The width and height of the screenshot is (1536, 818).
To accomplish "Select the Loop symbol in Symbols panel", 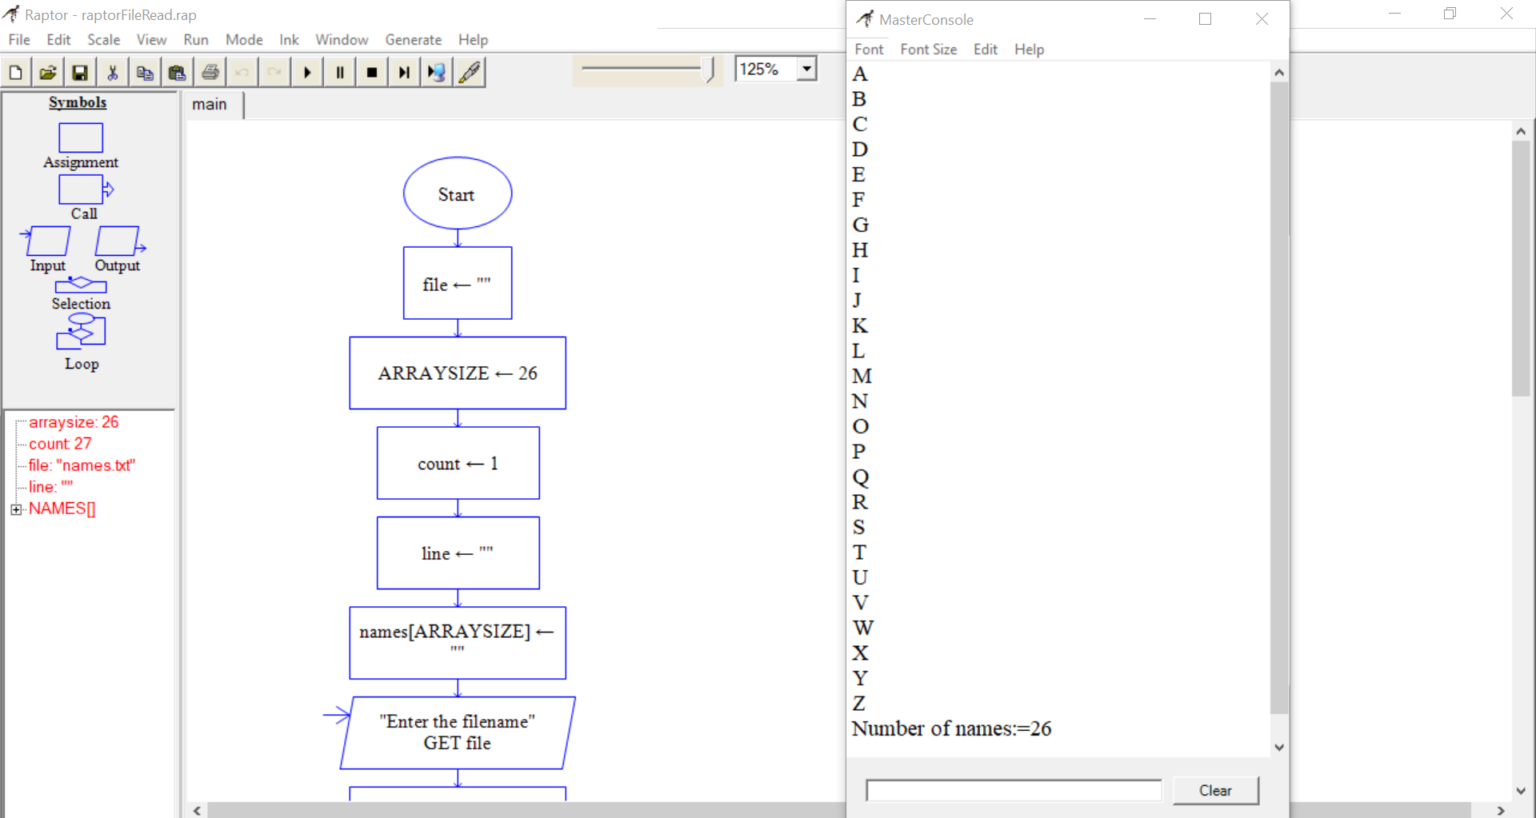I will tap(81, 332).
